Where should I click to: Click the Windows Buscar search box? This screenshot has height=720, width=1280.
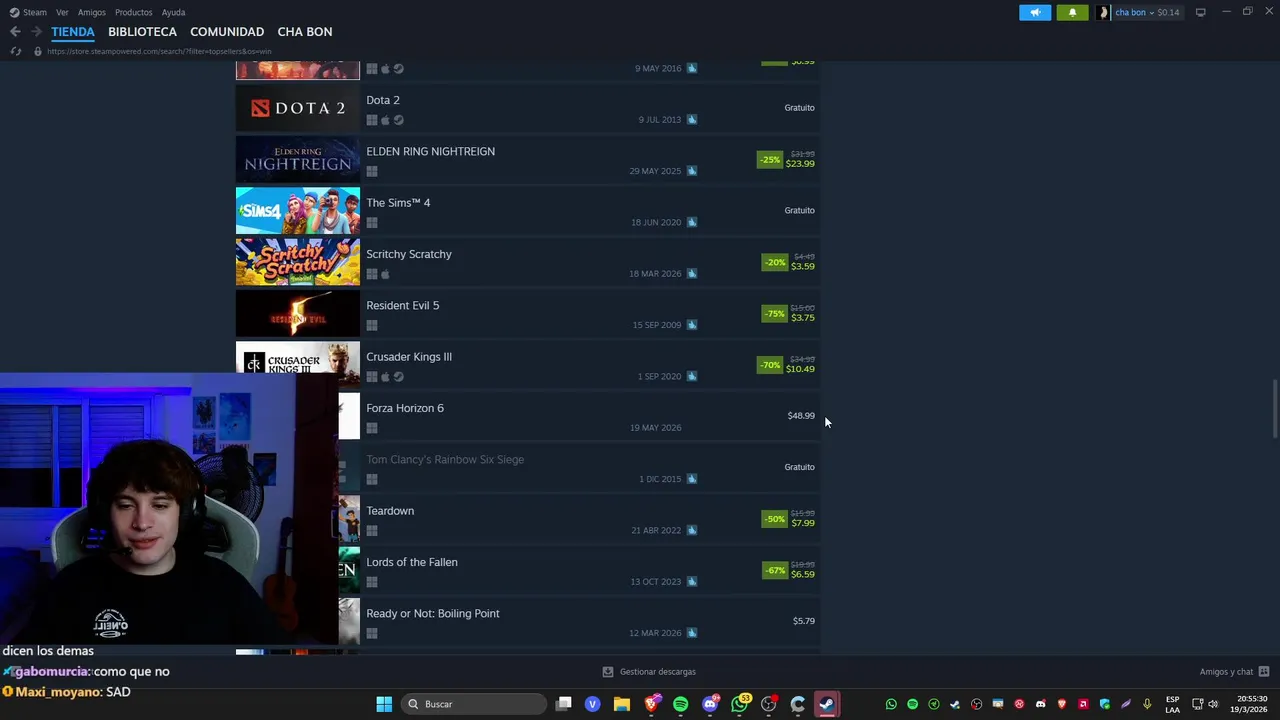pyautogui.click(x=473, y=704)
